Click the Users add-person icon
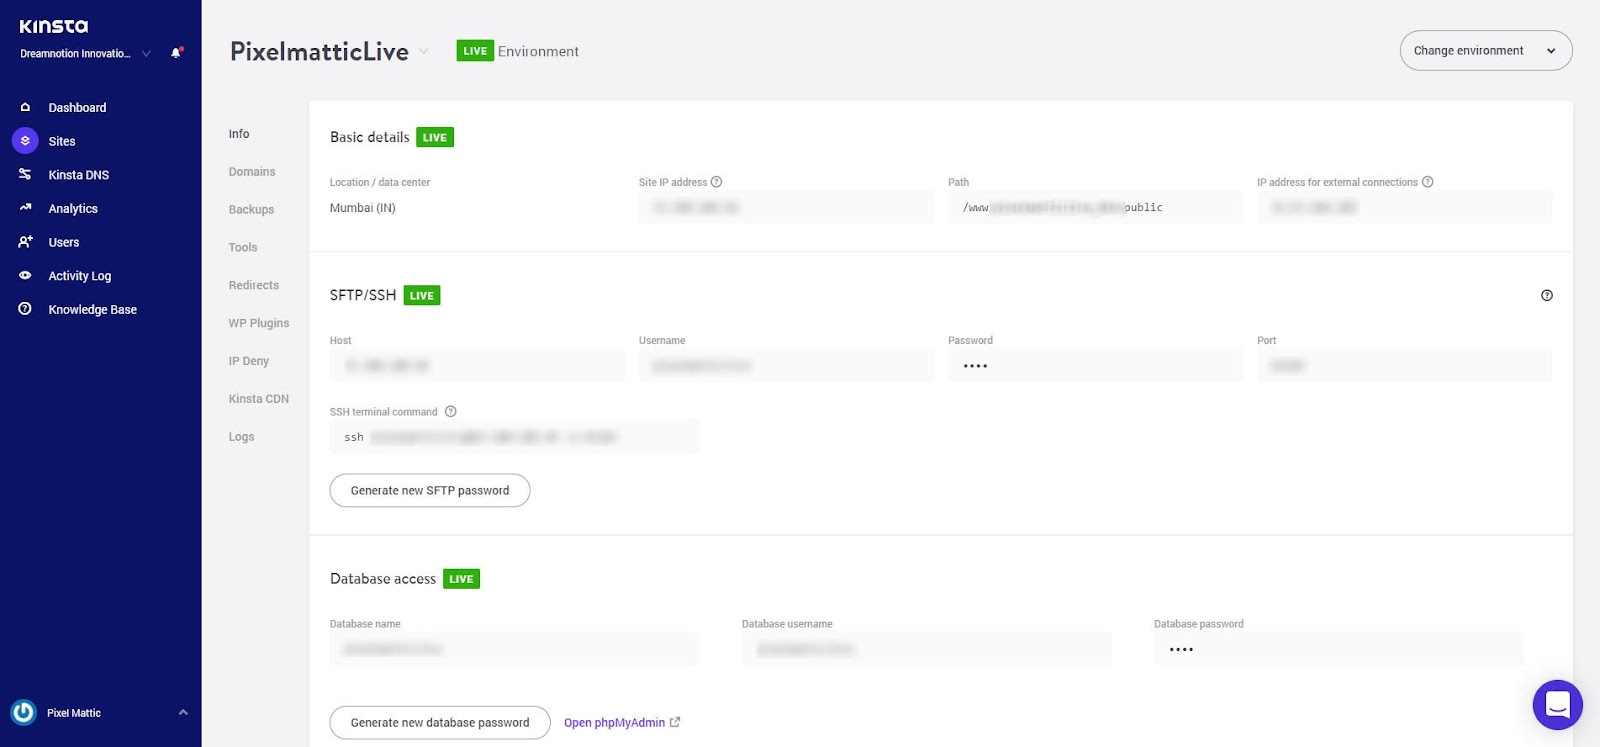Screen dimensions: 1600x747 click(25, 242)
